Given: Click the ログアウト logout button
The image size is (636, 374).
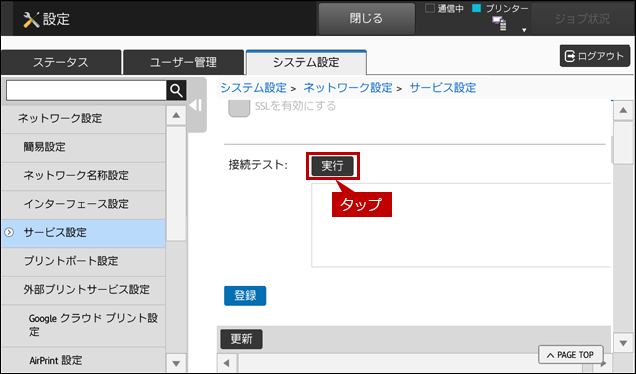Looking at the screenshot, I should point(595,56).
